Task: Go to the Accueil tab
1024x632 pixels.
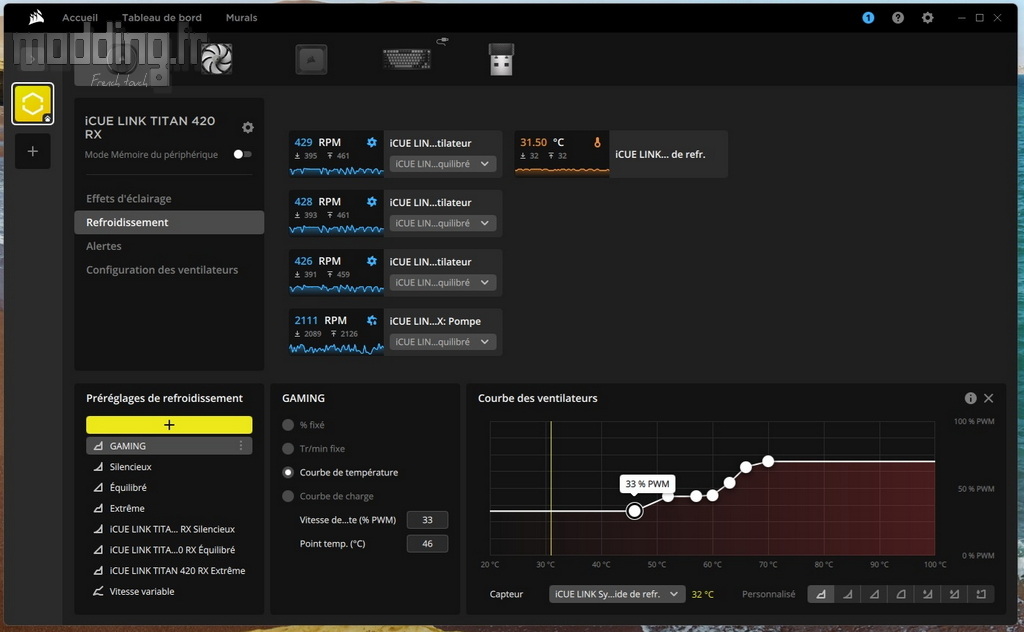Action: [x=80, y=18]
